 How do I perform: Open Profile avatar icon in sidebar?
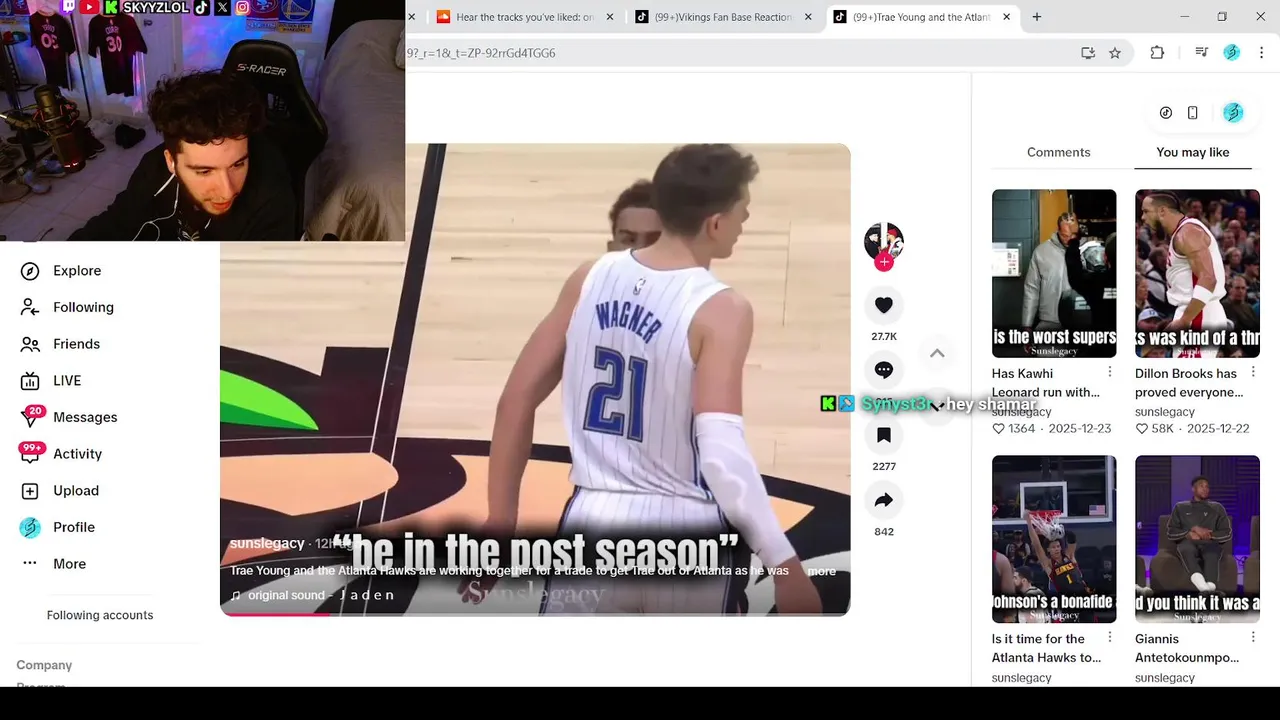point(30,527)
